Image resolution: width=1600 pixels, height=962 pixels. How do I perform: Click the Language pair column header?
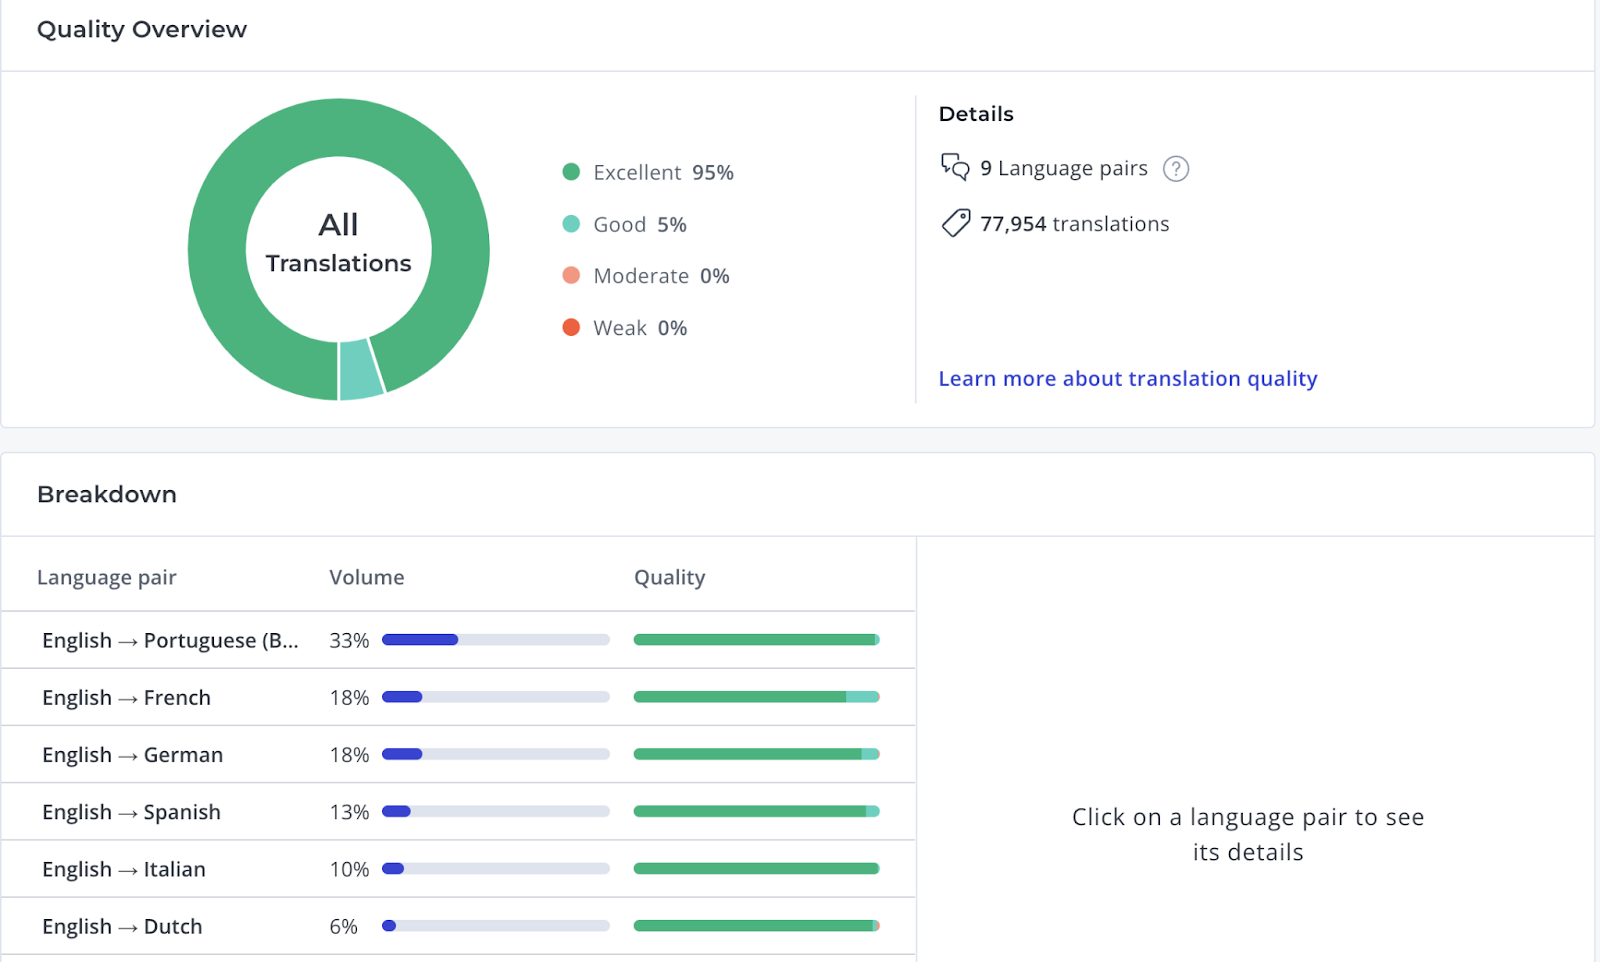pyautogui.click(x=107, y=577)
